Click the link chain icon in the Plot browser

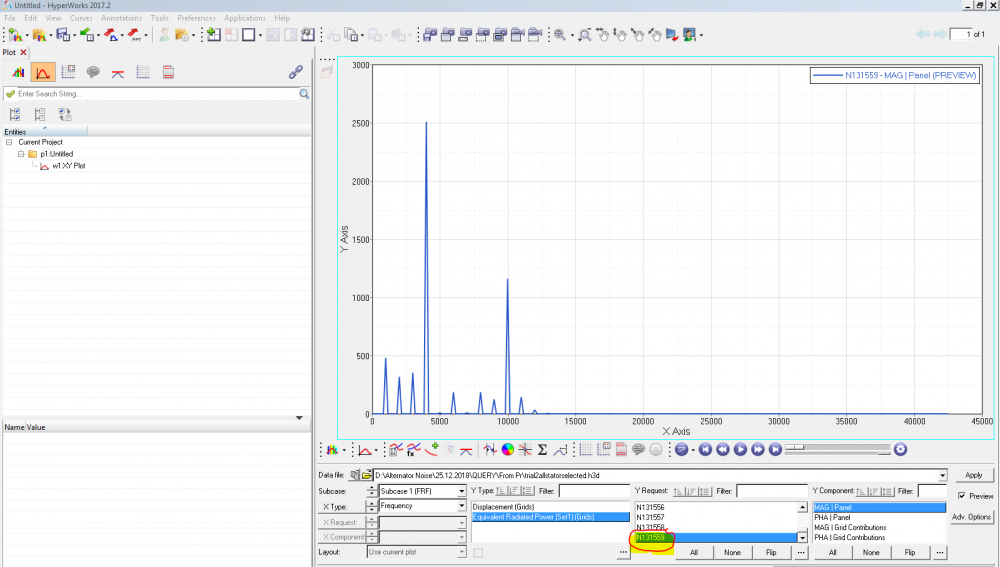click(295, 72)
